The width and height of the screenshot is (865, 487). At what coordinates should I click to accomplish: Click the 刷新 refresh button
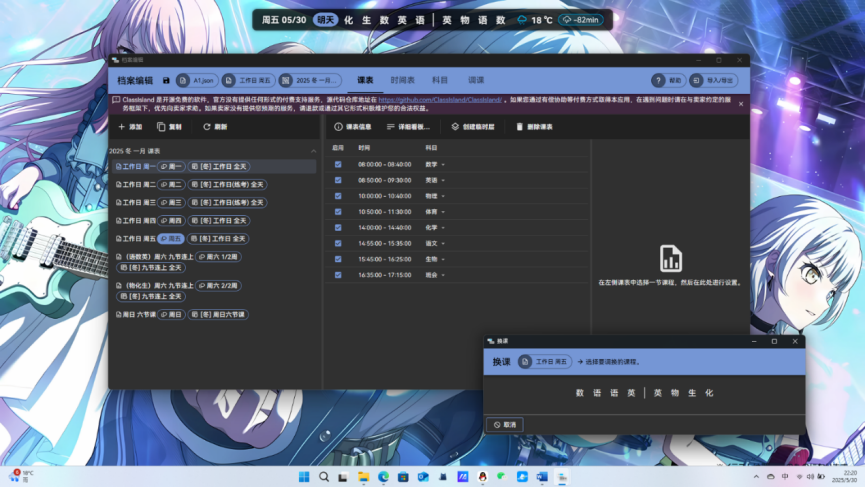point(215,127)
